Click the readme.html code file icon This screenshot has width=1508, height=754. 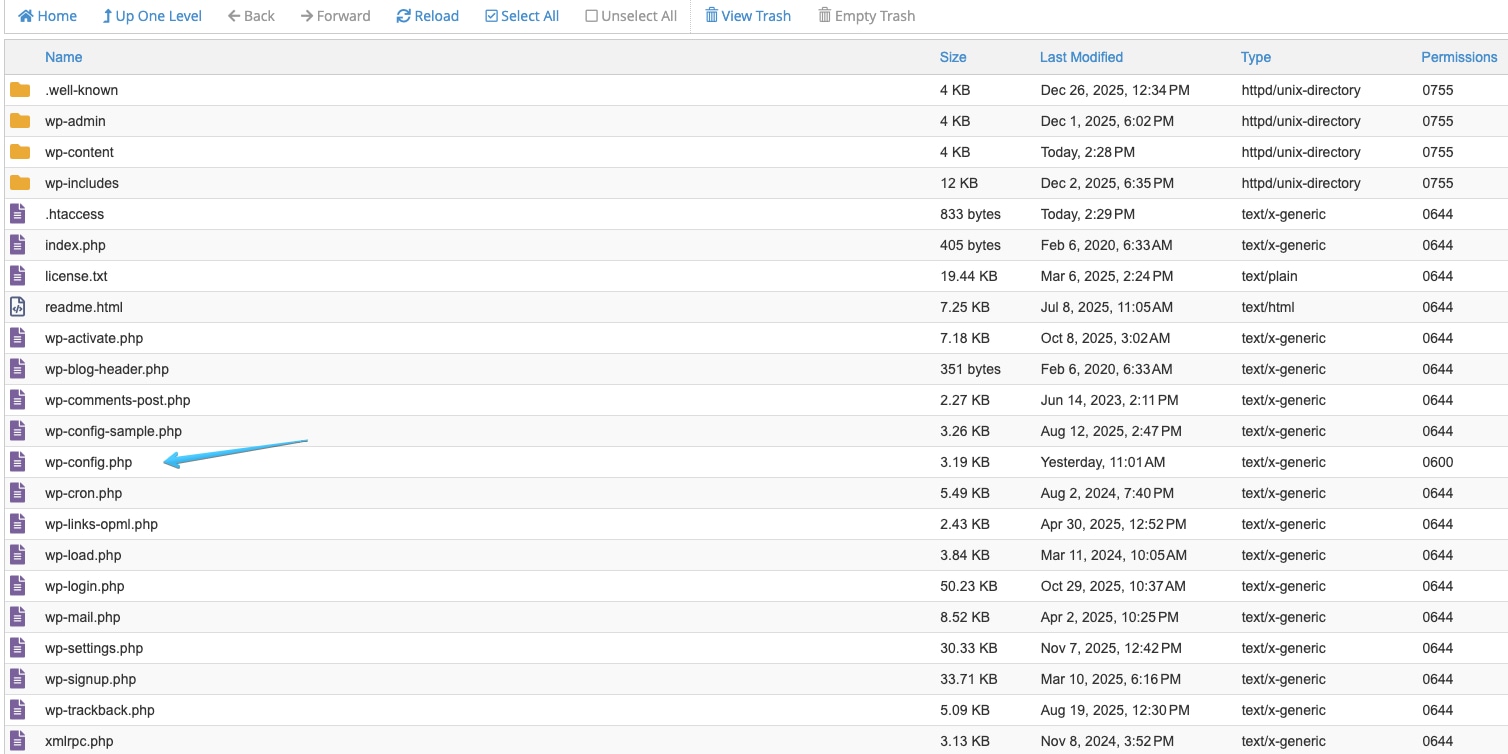click(17, 307)
